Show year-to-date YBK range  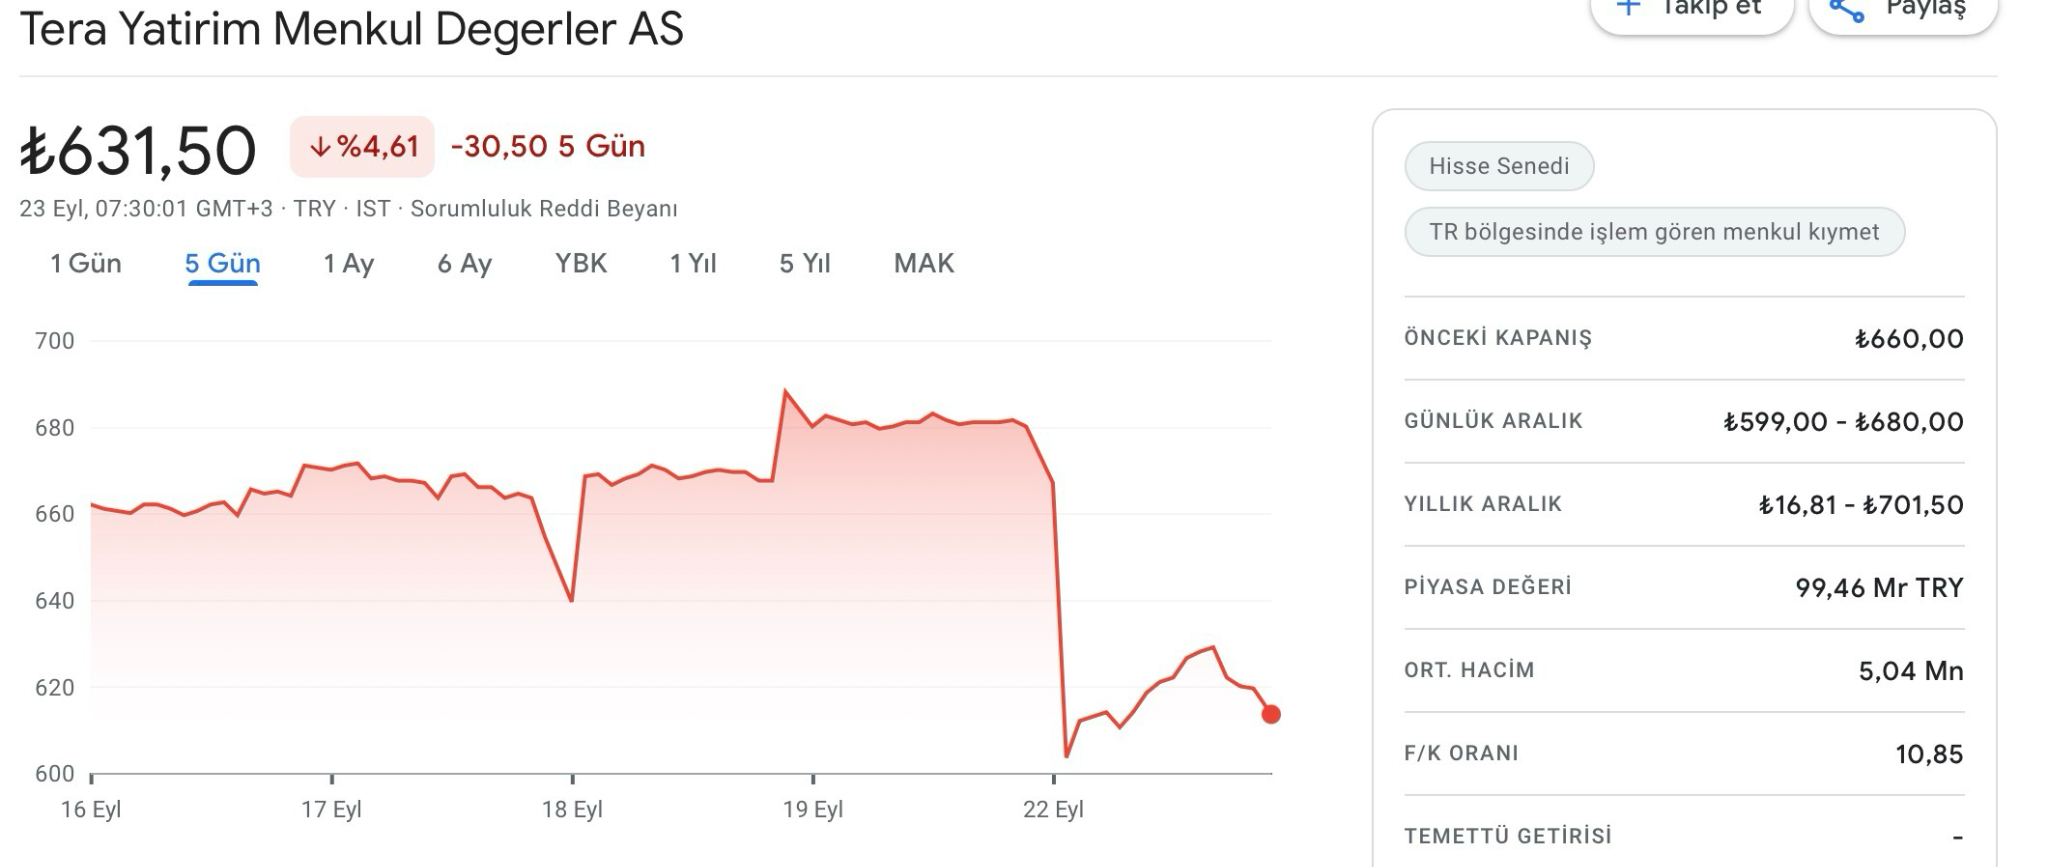[581, 264]
